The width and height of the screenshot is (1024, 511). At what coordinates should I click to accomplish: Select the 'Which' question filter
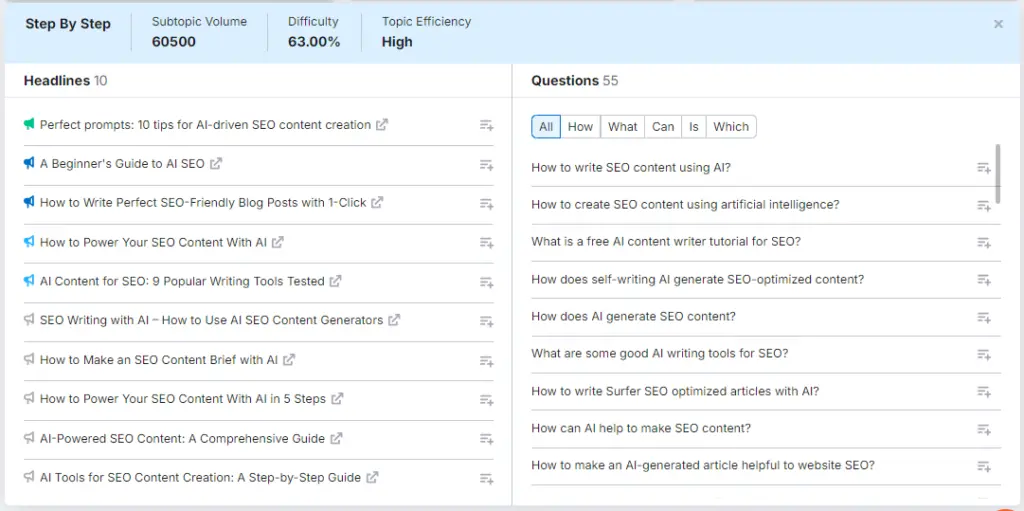(x=731, y=127)
